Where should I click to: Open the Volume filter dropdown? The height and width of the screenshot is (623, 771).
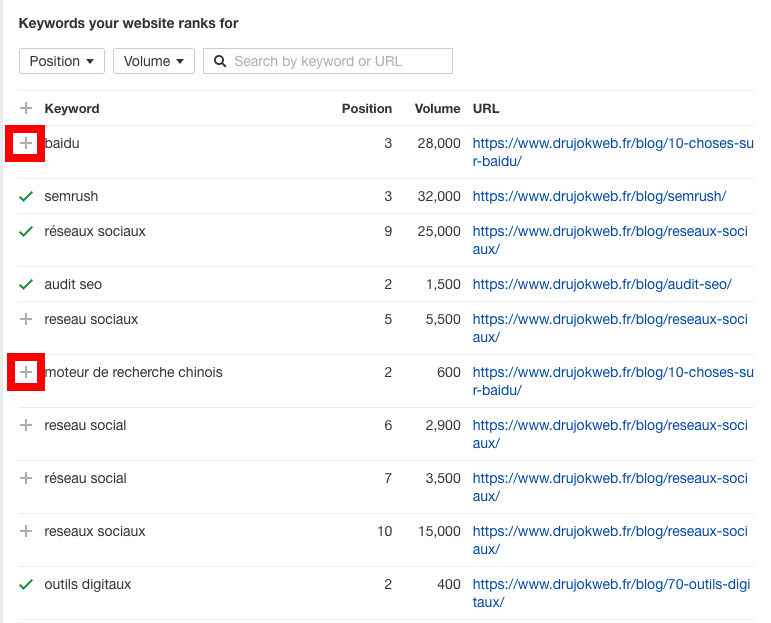pyautogui.click(x=154, y=61)
